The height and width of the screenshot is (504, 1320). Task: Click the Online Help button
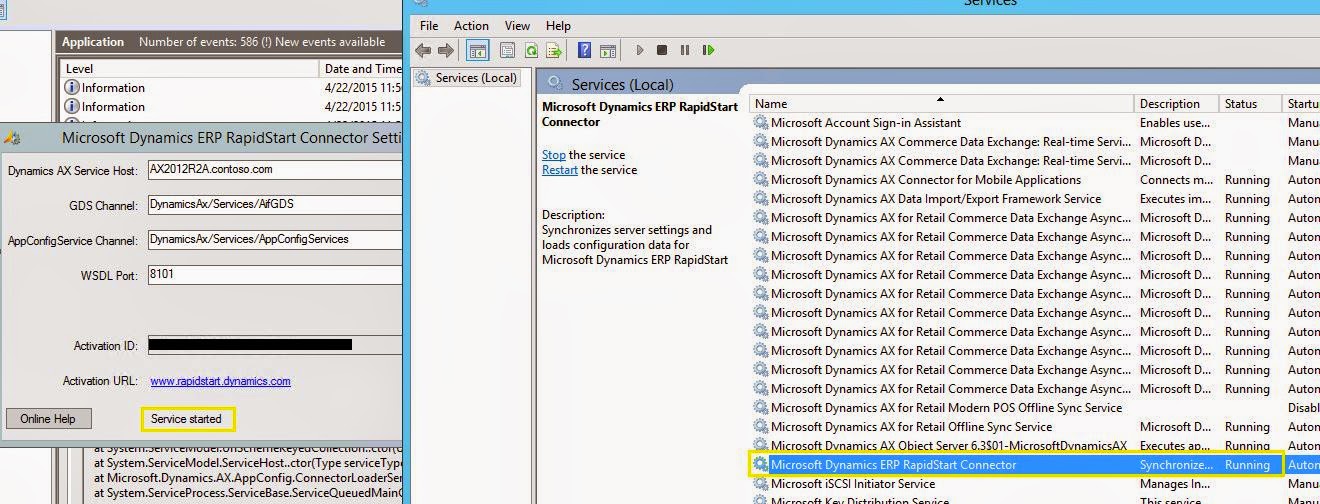click(x=48, y=419)
